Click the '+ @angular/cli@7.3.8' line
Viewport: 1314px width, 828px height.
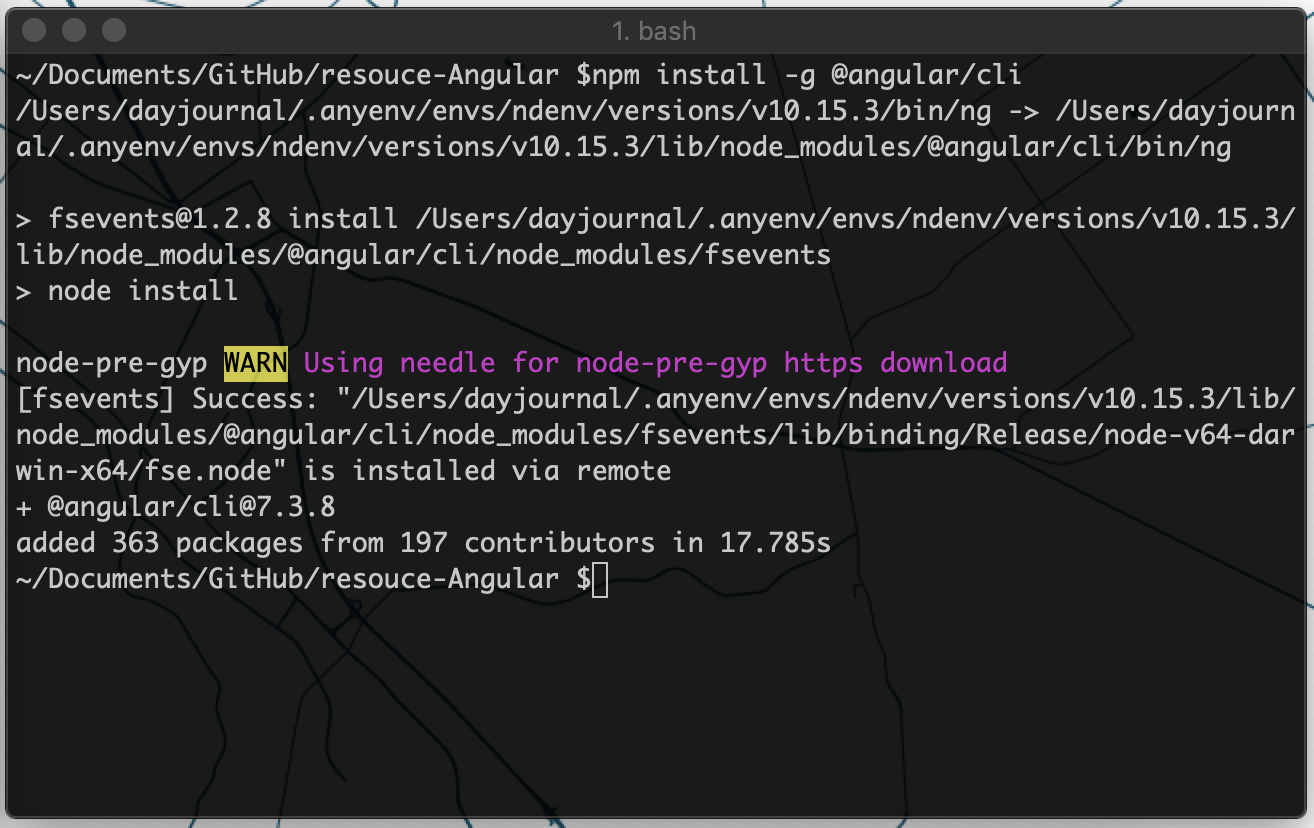176,507
